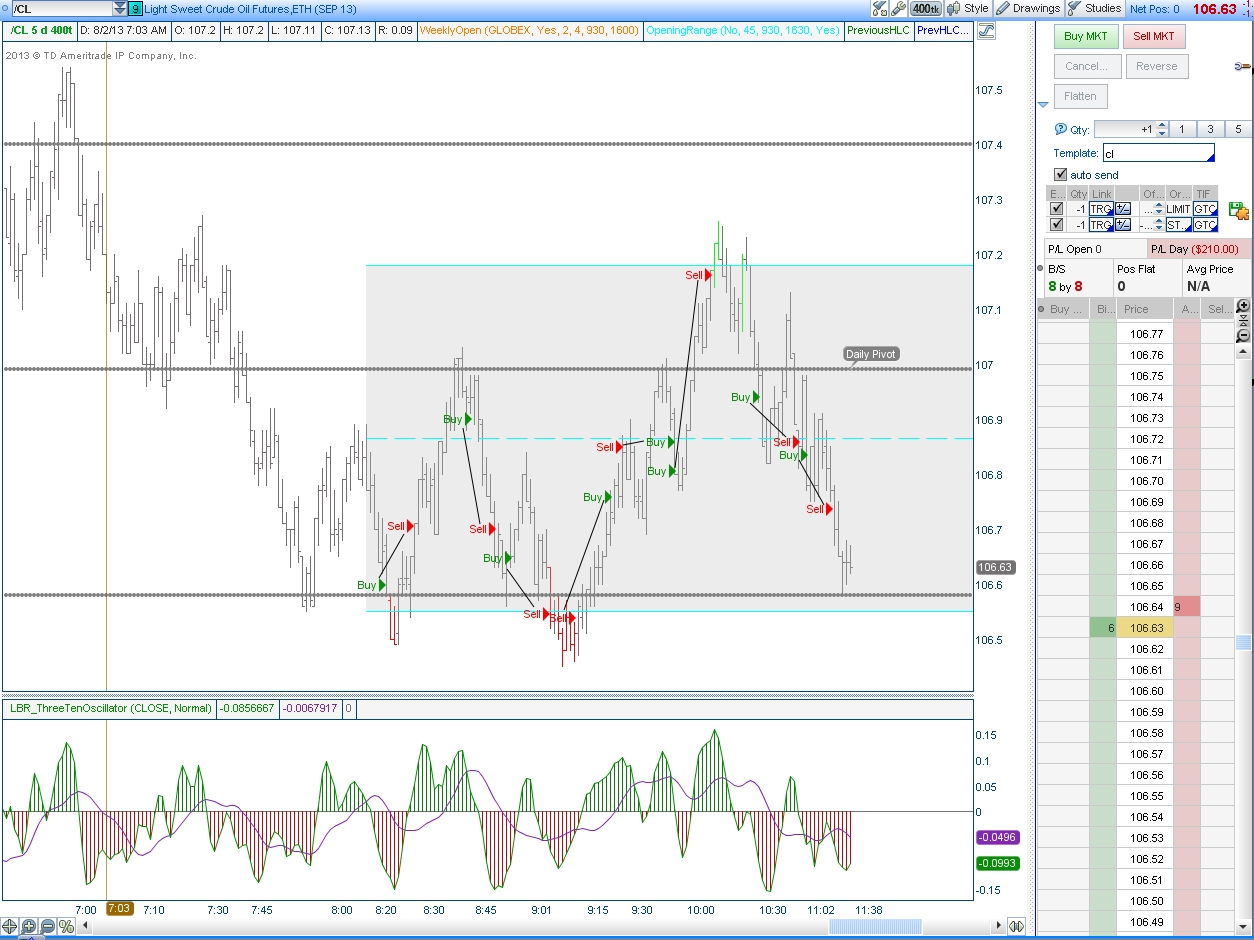1254x940 pixels.
Task: Click the P/L Open 0 tab
Action: (1094, 249)
